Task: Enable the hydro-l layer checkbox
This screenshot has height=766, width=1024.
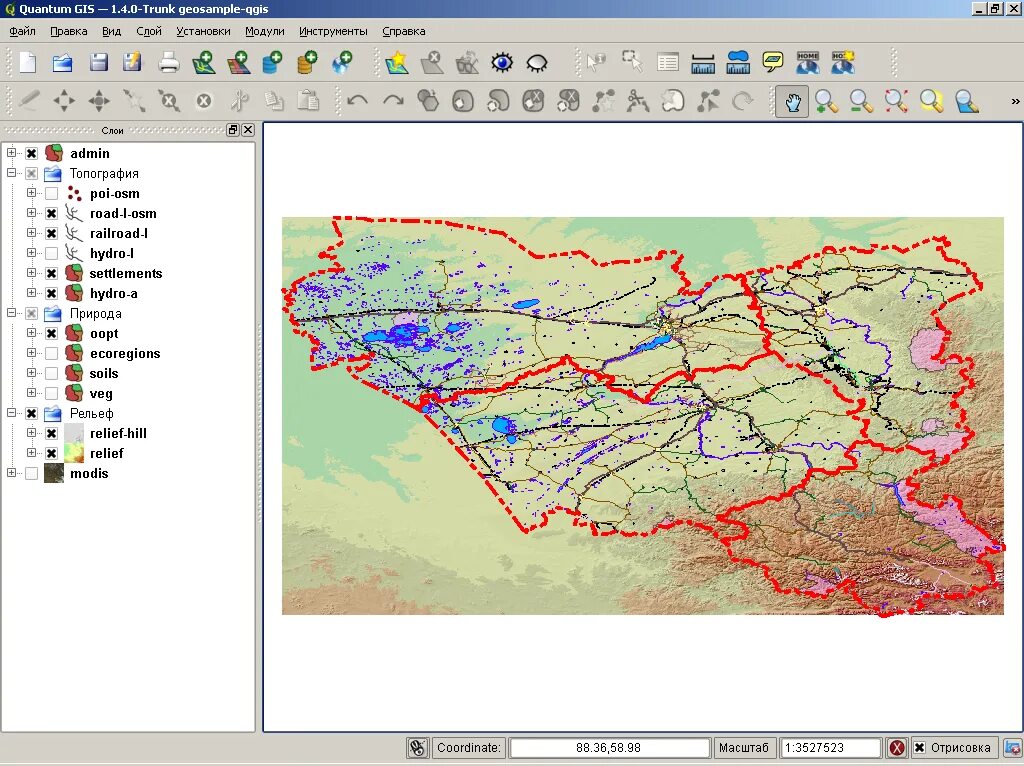Action: (52, 253)
